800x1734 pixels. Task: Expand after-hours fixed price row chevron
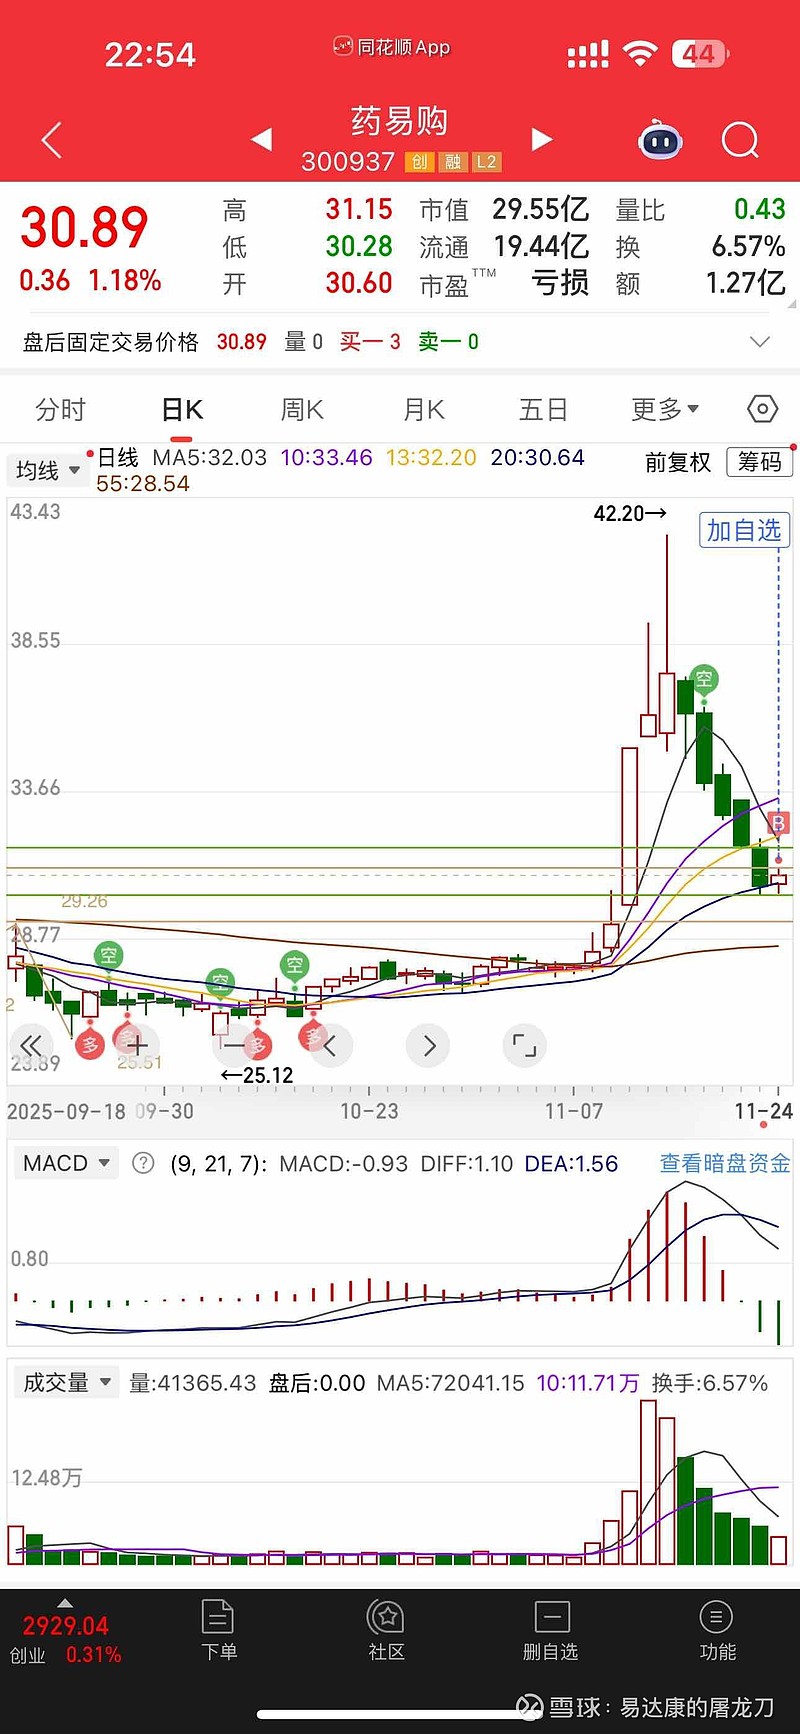point(760,342)
